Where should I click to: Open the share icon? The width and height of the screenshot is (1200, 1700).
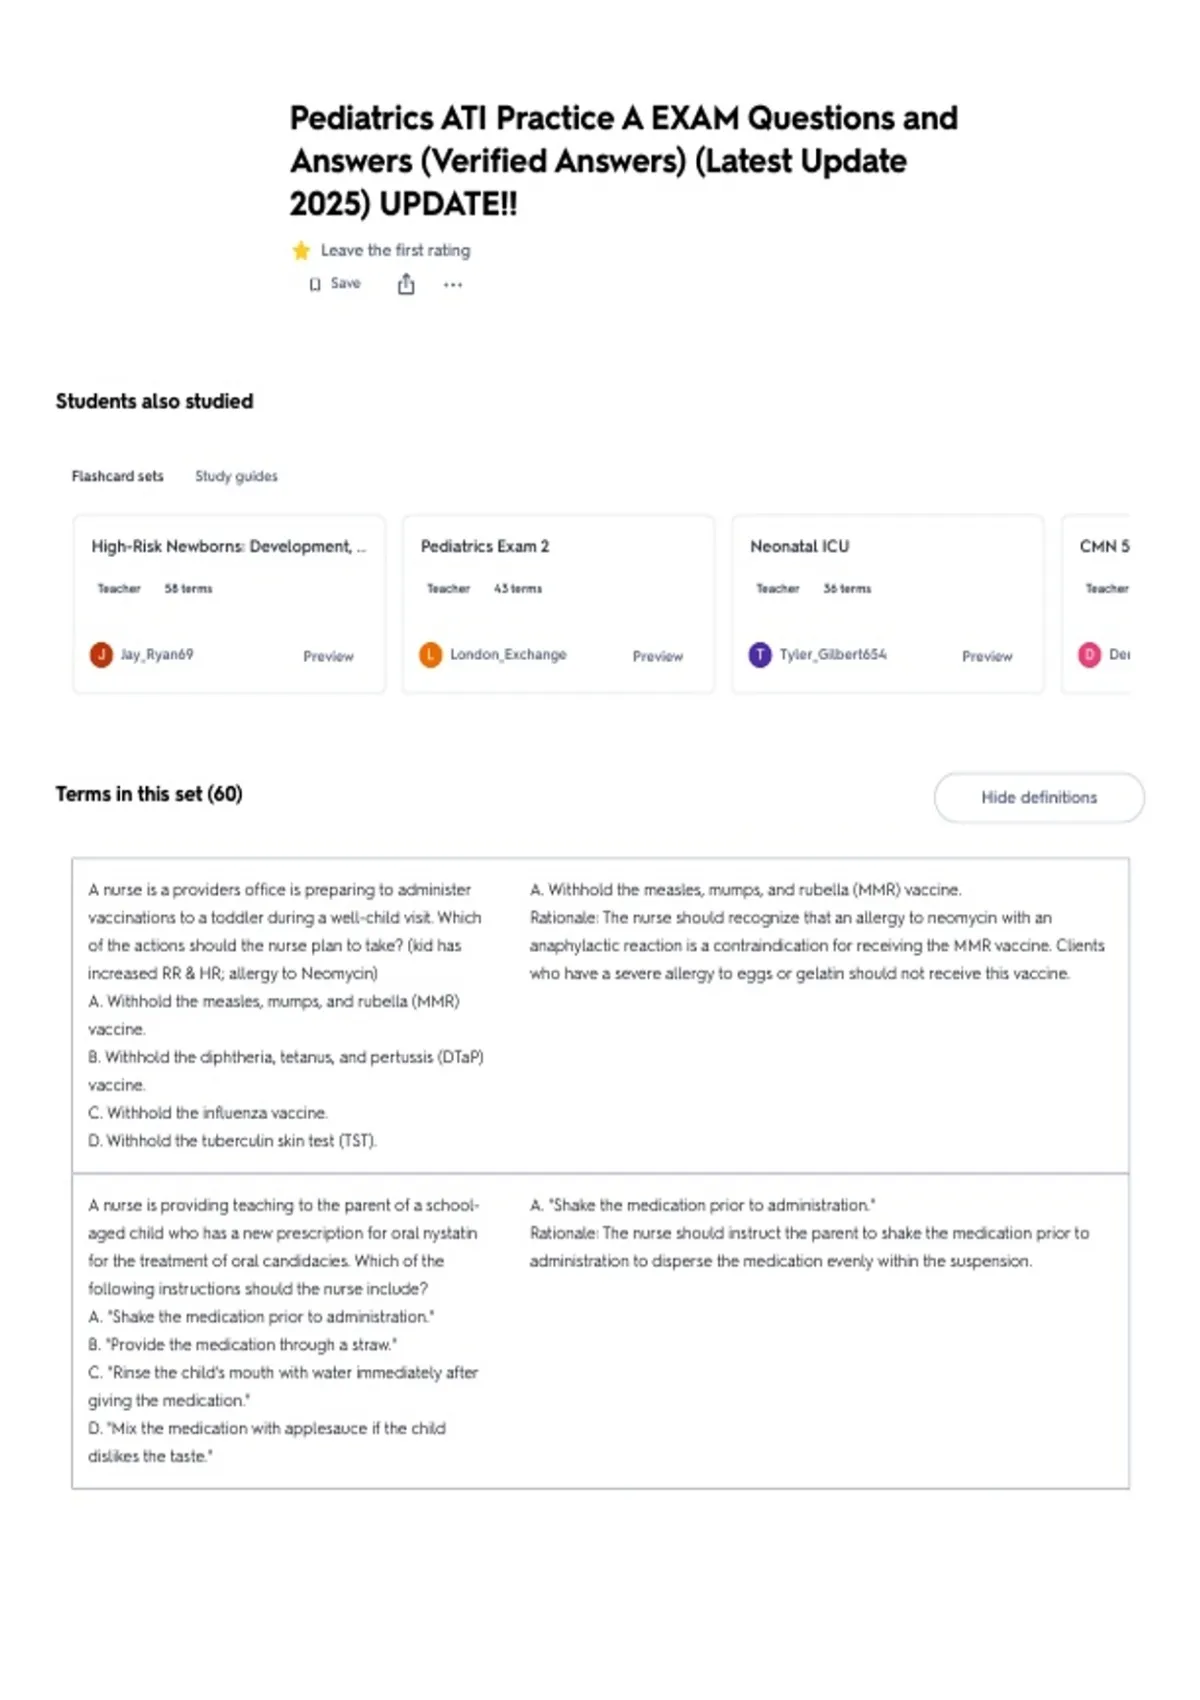click(x=406, y=284)
